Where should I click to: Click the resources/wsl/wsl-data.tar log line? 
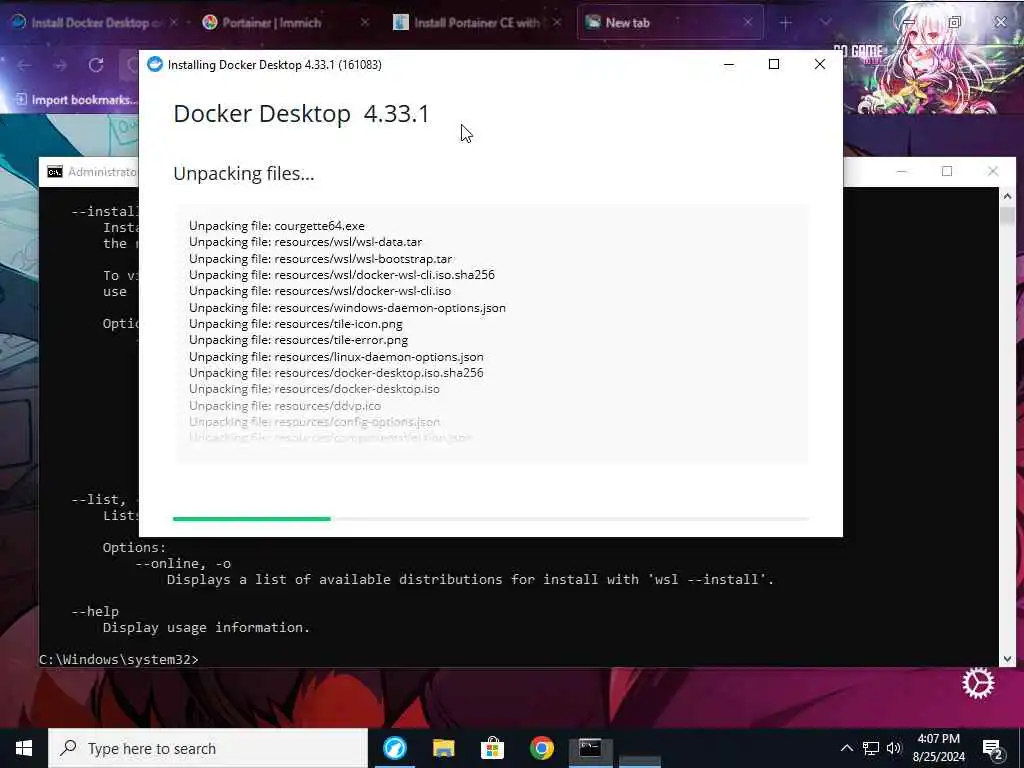click(306, 242)
